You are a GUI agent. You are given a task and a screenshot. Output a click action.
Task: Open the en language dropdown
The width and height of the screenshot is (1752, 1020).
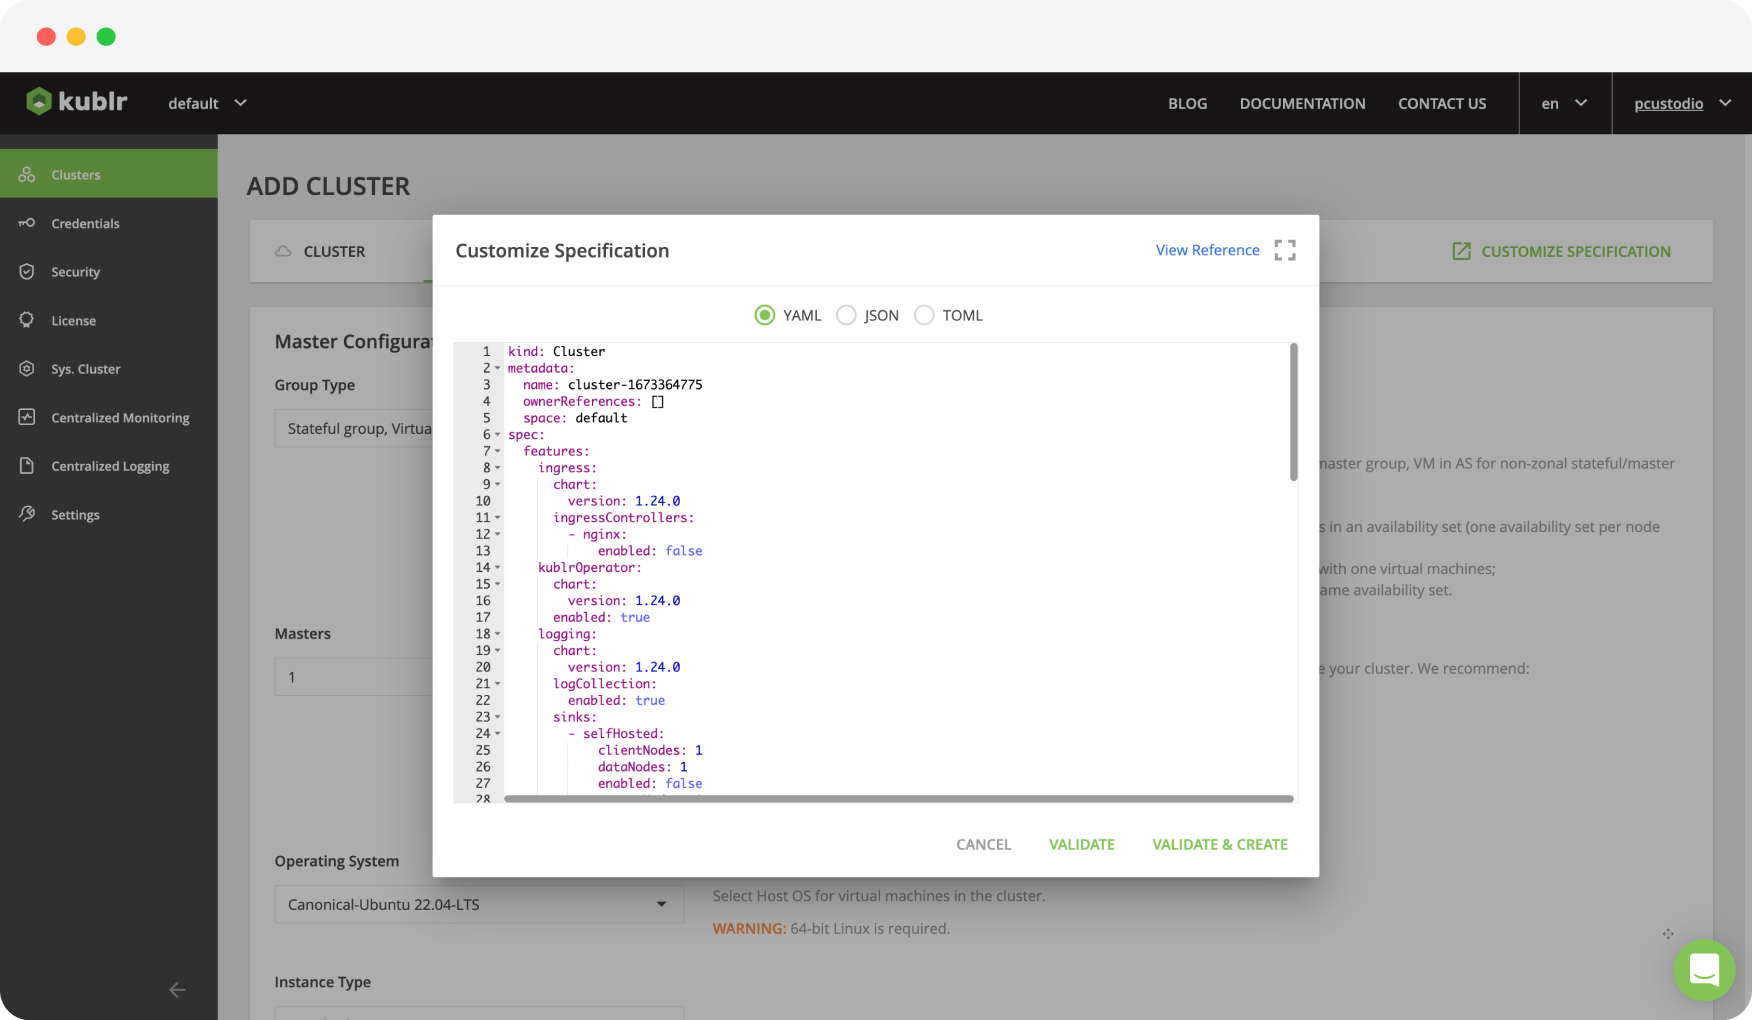[1564, 103]
